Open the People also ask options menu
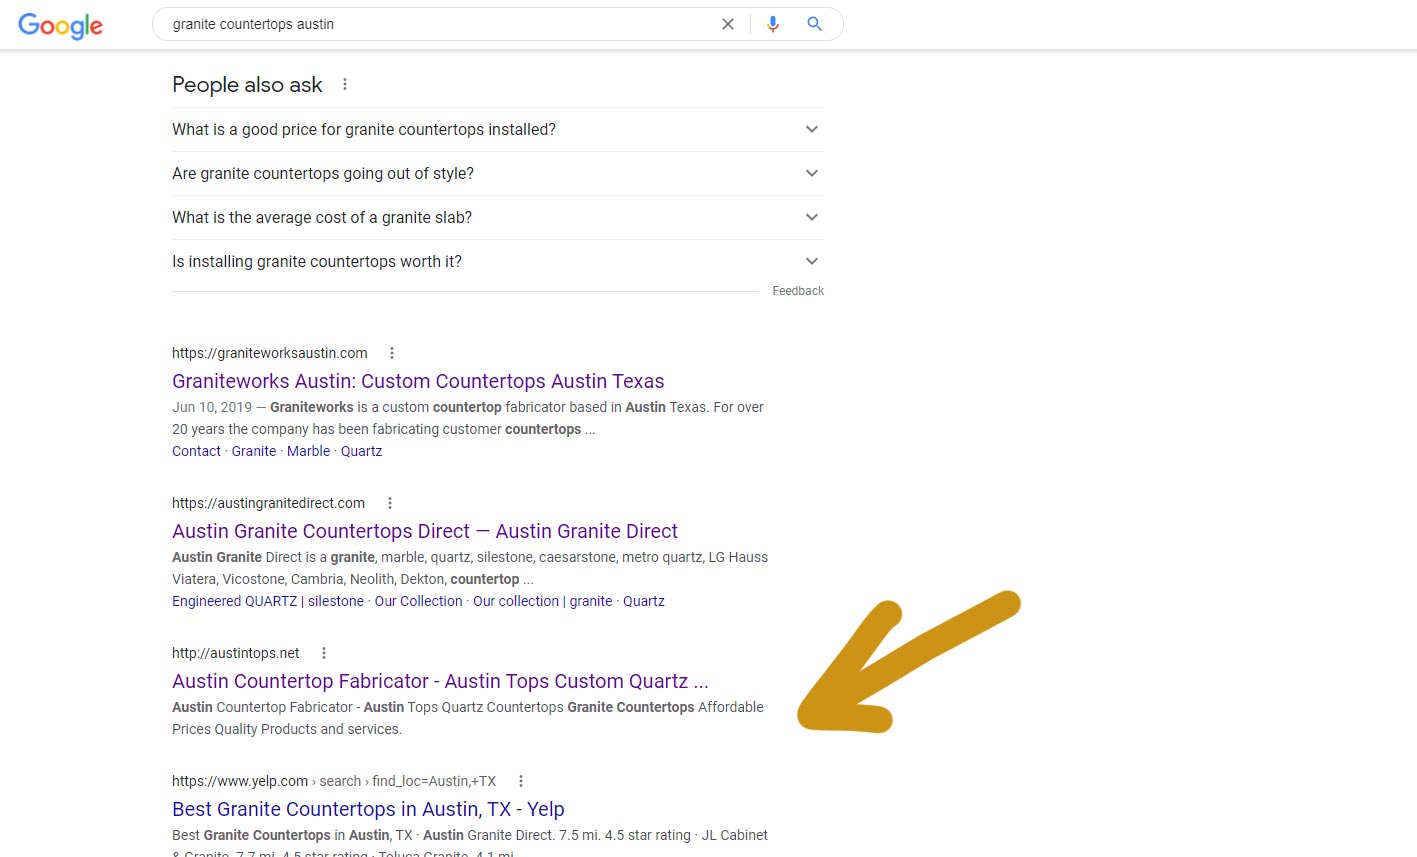This screenshot has width=1417, height=857. [345, 85]
